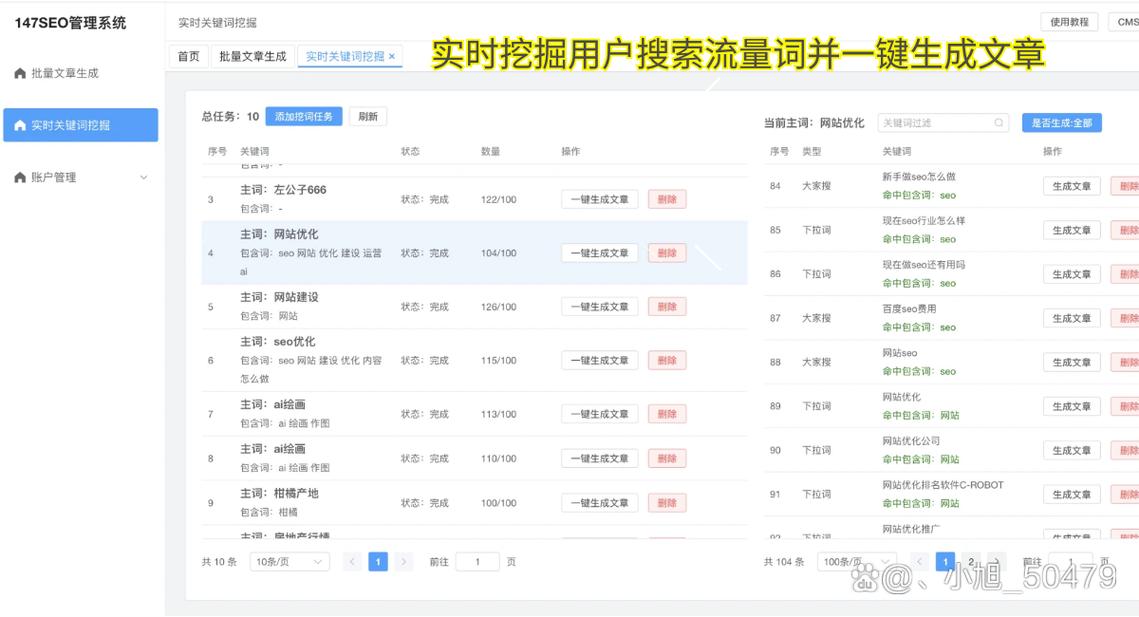Click 一键生成文章 for seo优化 row

pyautogui.click(x=599, y=360)
